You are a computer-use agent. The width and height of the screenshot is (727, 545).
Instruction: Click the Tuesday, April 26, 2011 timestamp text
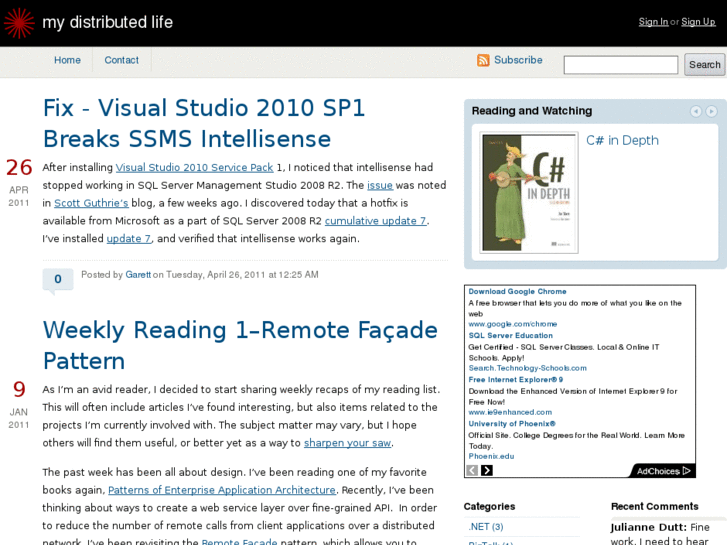[x=242, y=275]
